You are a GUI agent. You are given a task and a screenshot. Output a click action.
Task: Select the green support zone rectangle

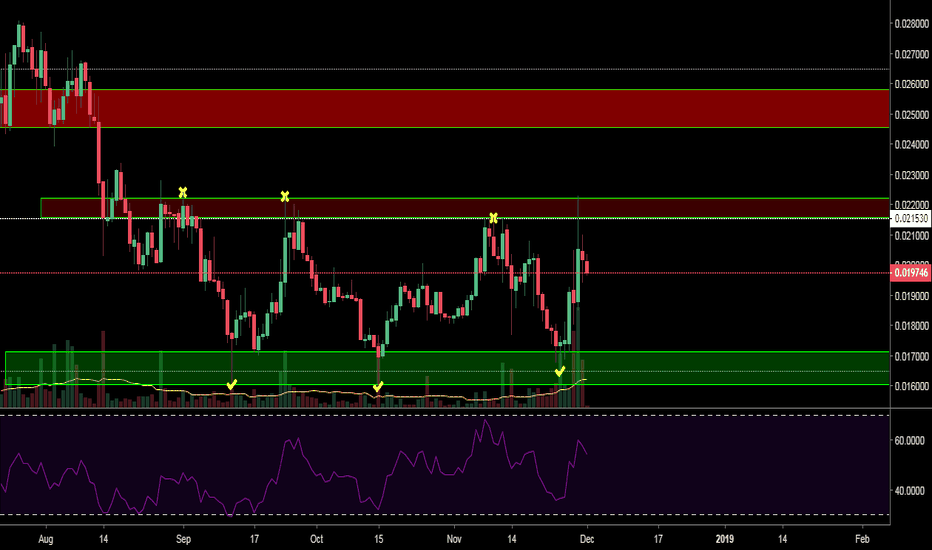pos(447,368)
